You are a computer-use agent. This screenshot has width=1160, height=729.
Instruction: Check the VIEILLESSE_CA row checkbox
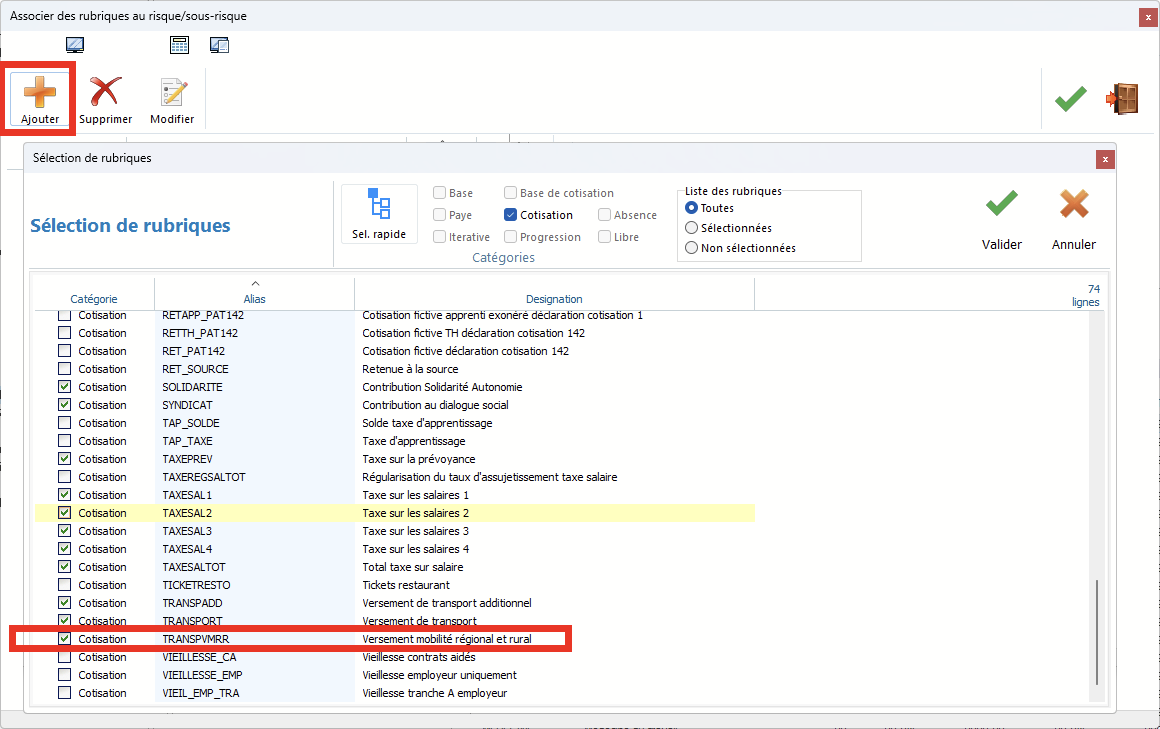point(64,656)
